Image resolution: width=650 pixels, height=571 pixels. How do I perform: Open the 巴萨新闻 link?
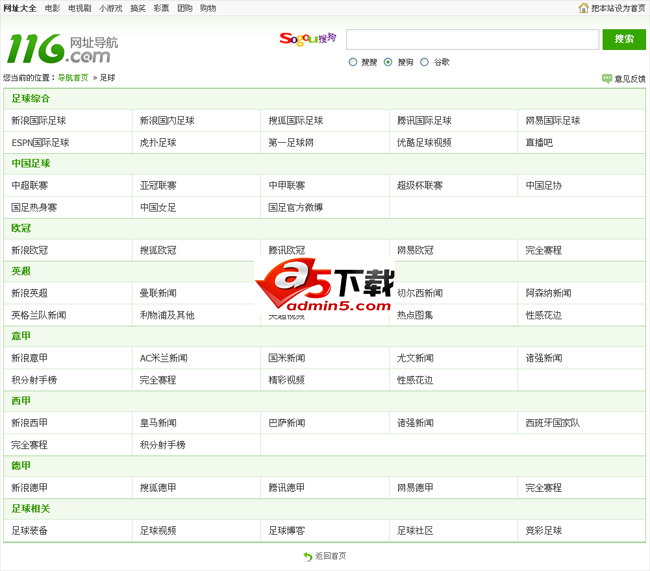(286, 423)
